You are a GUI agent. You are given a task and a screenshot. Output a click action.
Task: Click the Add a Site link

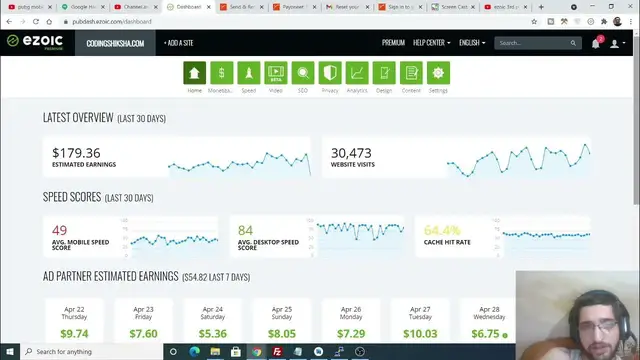pos(179,43)
